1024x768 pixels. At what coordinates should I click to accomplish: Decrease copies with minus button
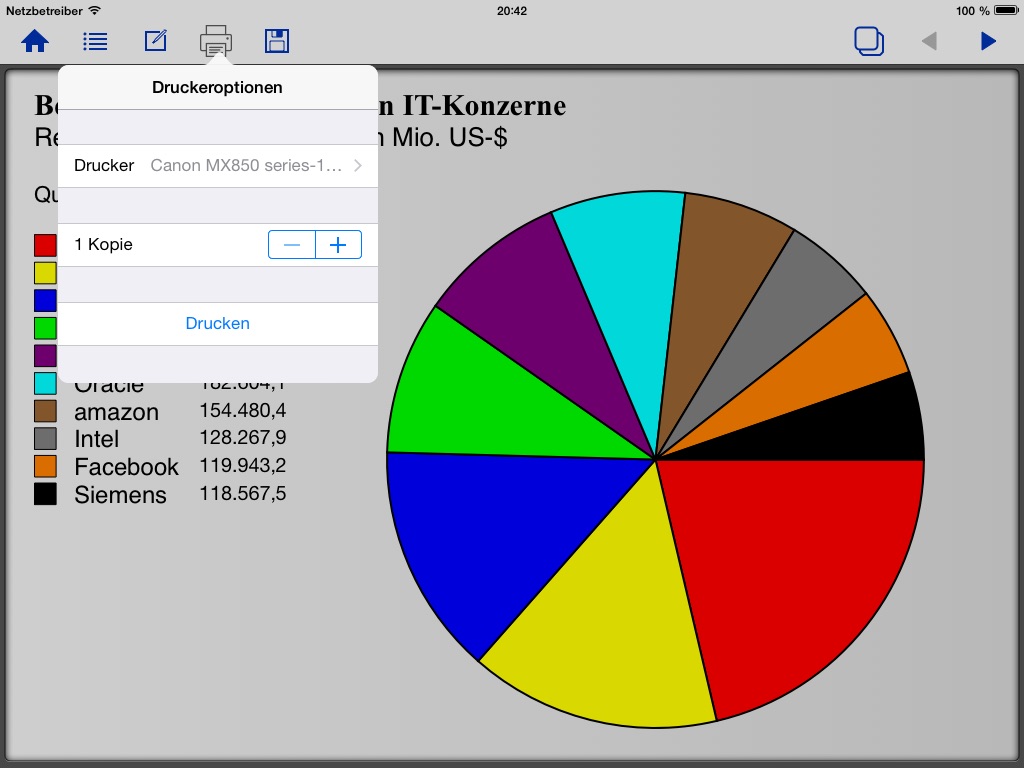click(x=292, y=245)
